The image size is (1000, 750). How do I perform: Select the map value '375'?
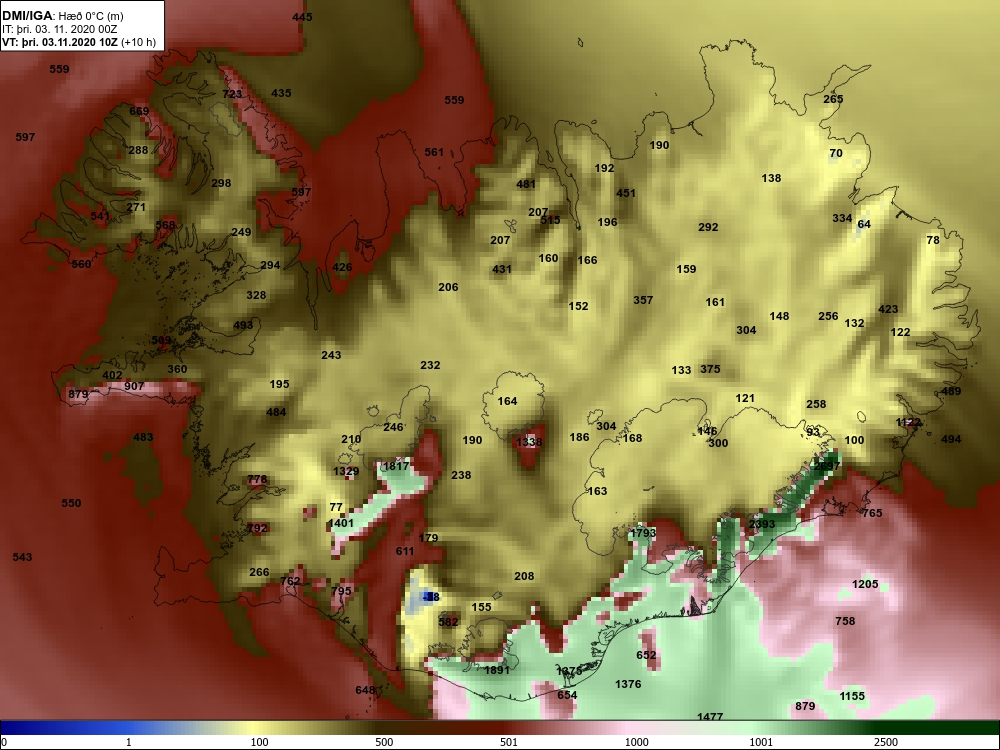coord(710,369)
